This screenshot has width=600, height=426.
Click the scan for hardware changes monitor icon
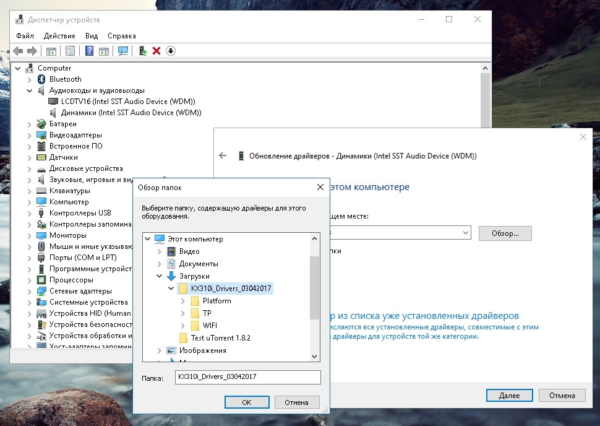tap(123, 50)
